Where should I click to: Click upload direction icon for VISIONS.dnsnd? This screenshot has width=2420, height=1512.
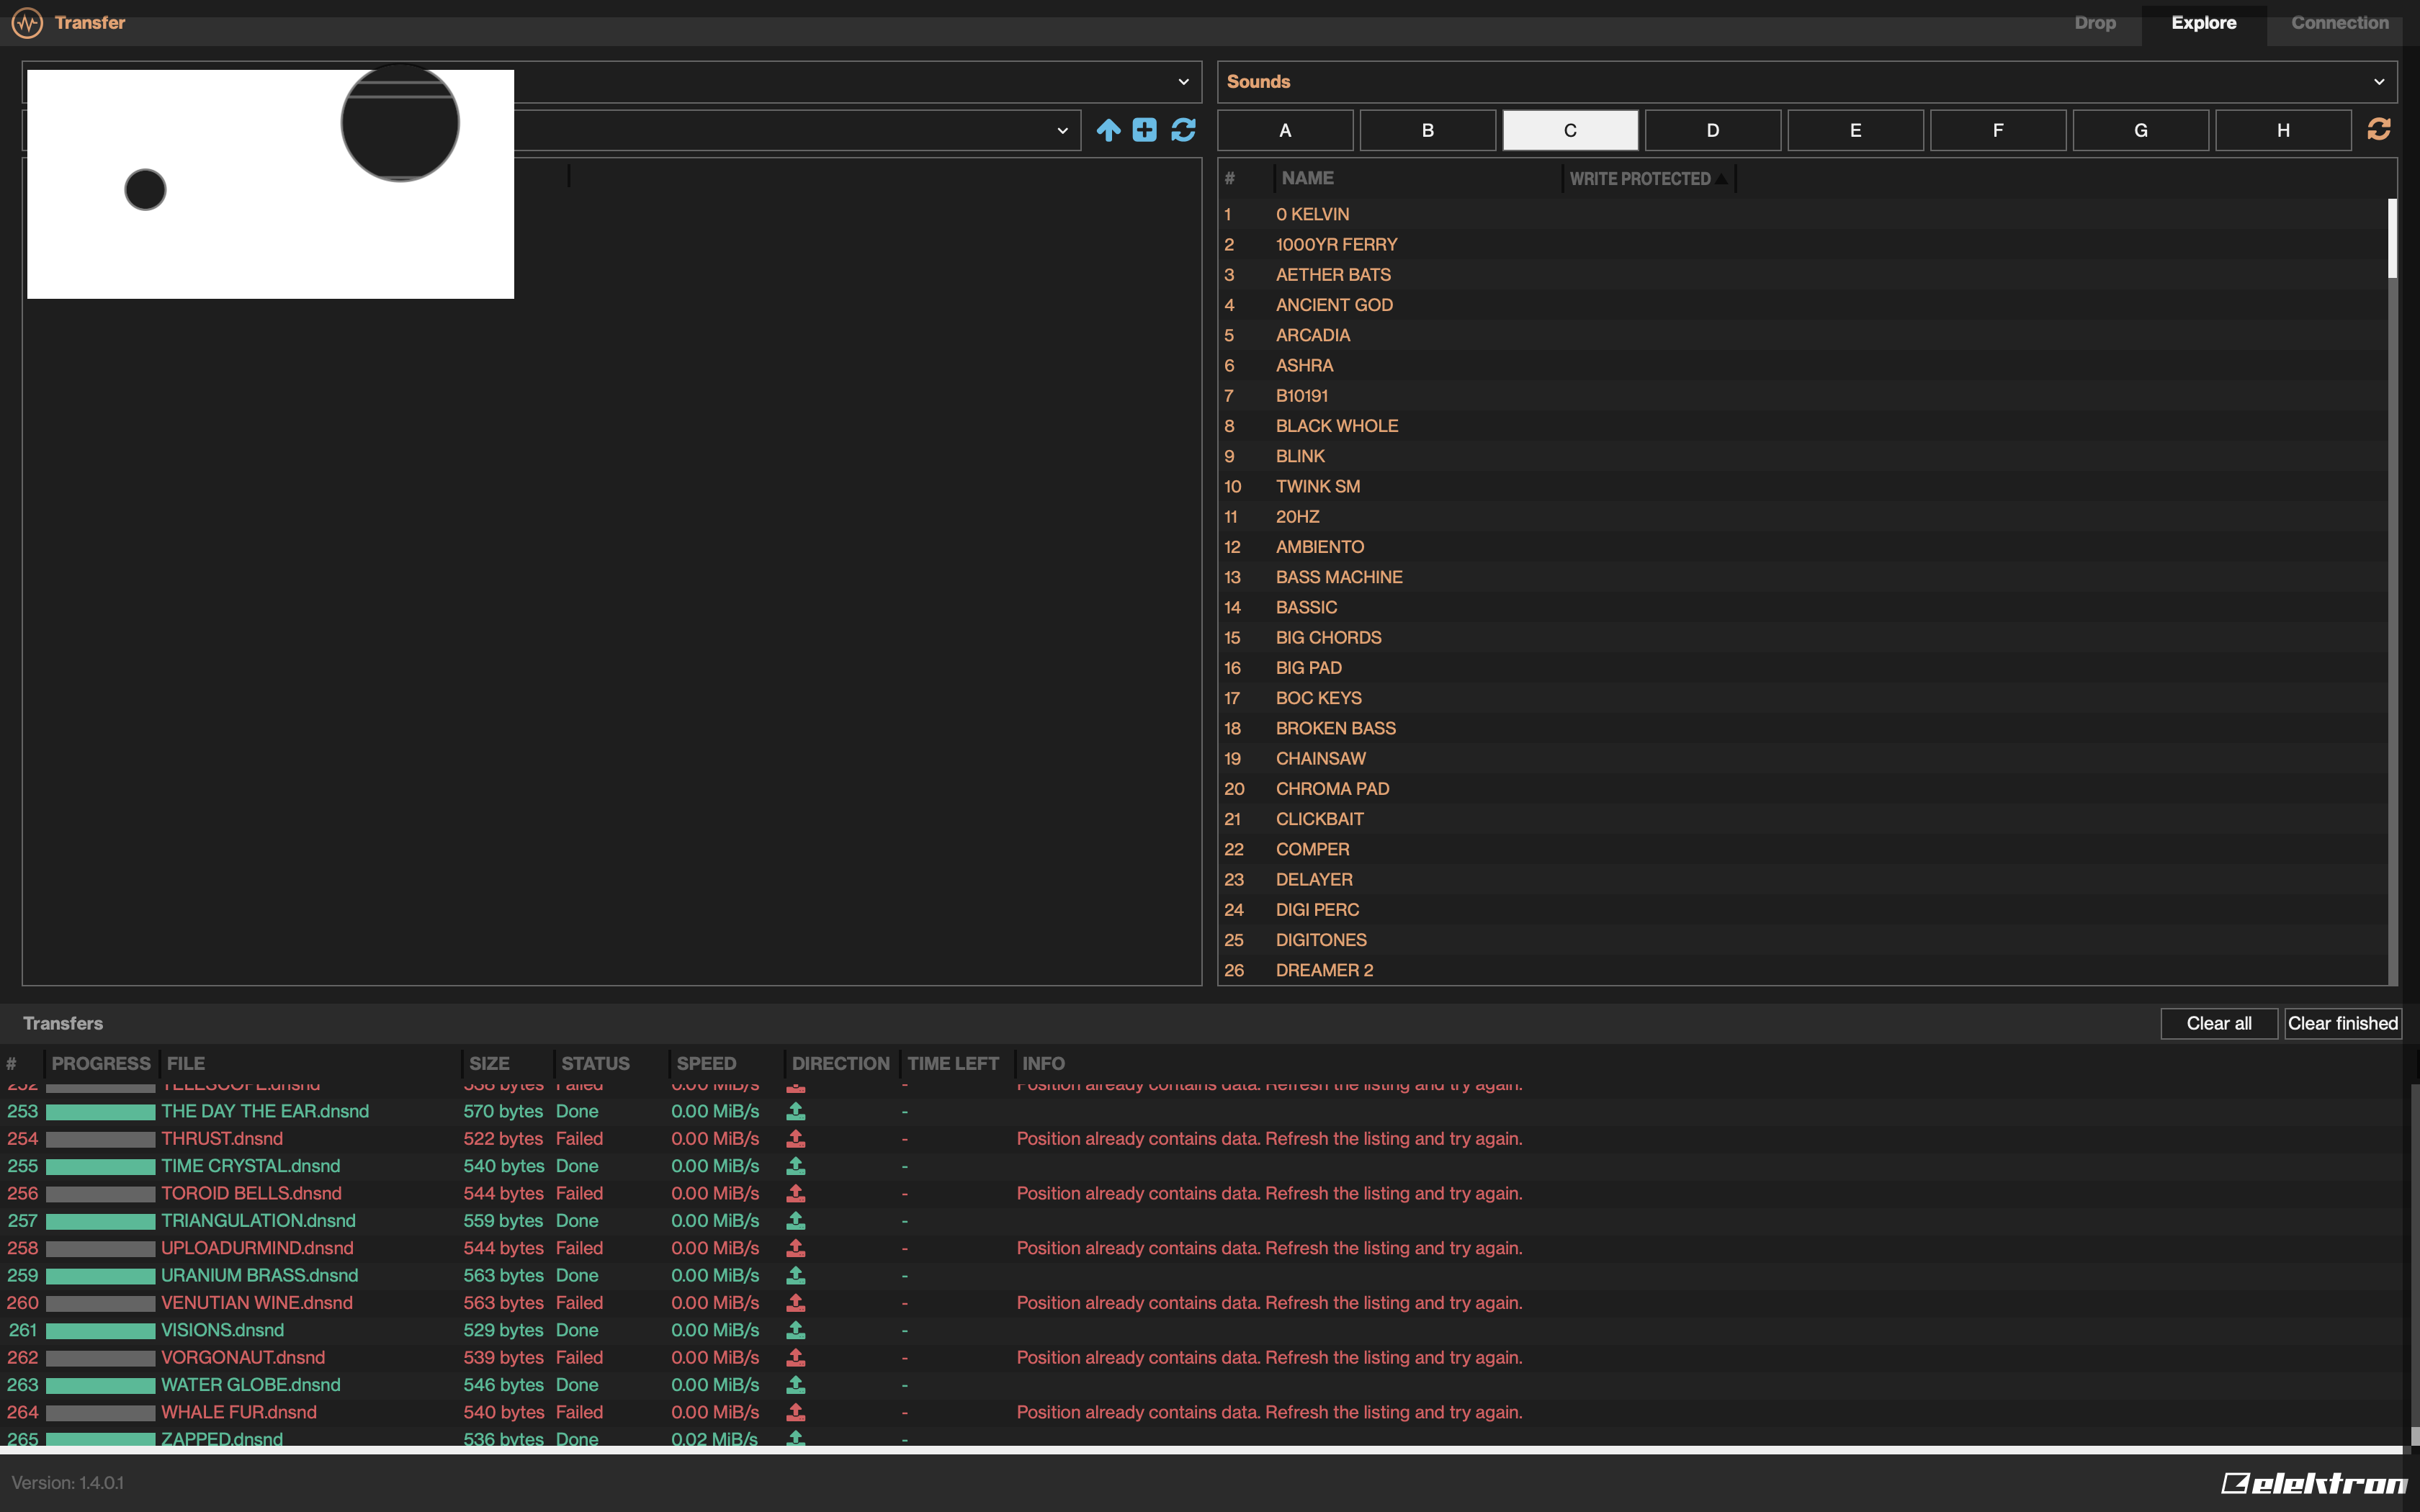point(796,1330)
